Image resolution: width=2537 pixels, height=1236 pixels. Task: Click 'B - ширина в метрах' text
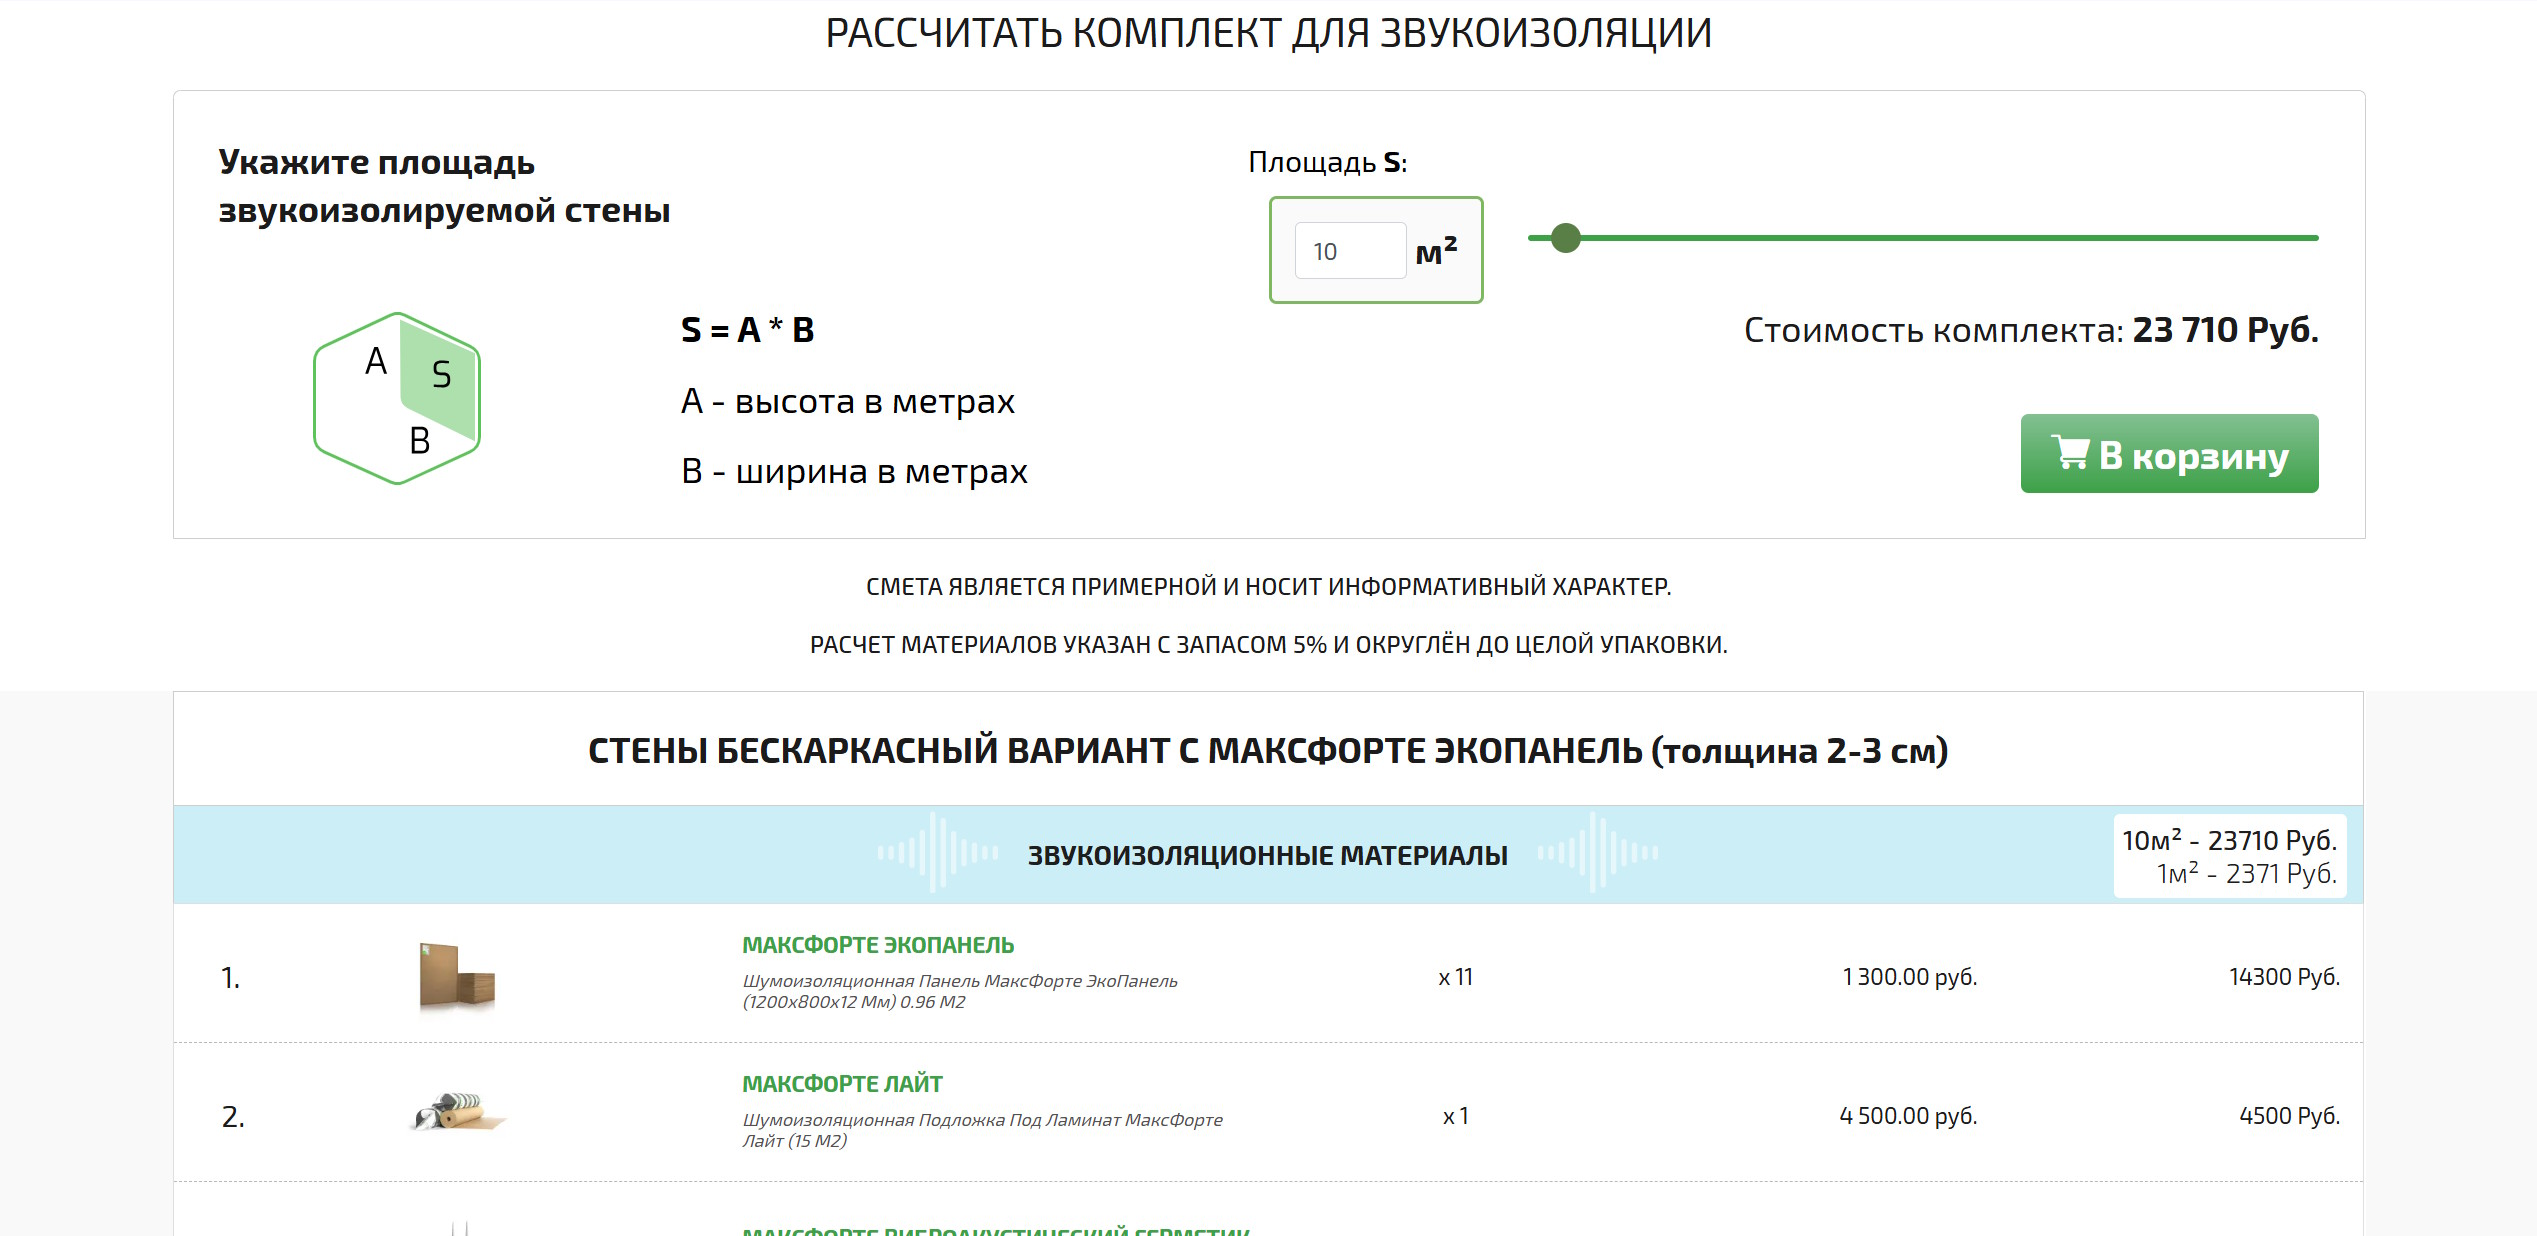coord(854,471)
